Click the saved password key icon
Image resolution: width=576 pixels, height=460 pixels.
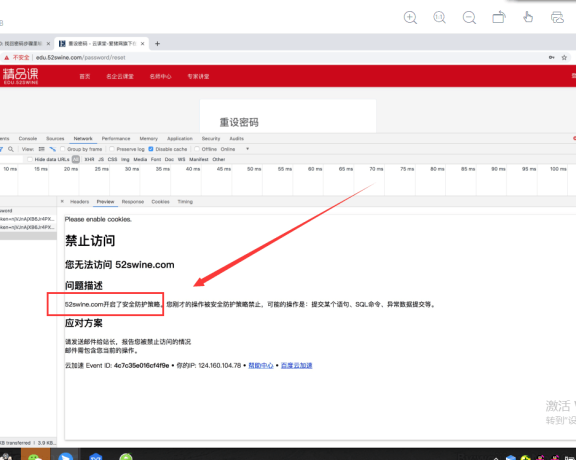click(552, 58)
